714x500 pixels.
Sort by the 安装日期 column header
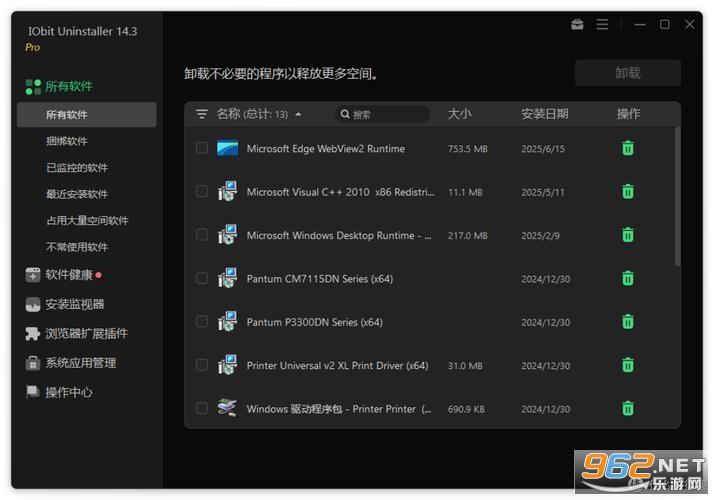coord(545,114)
